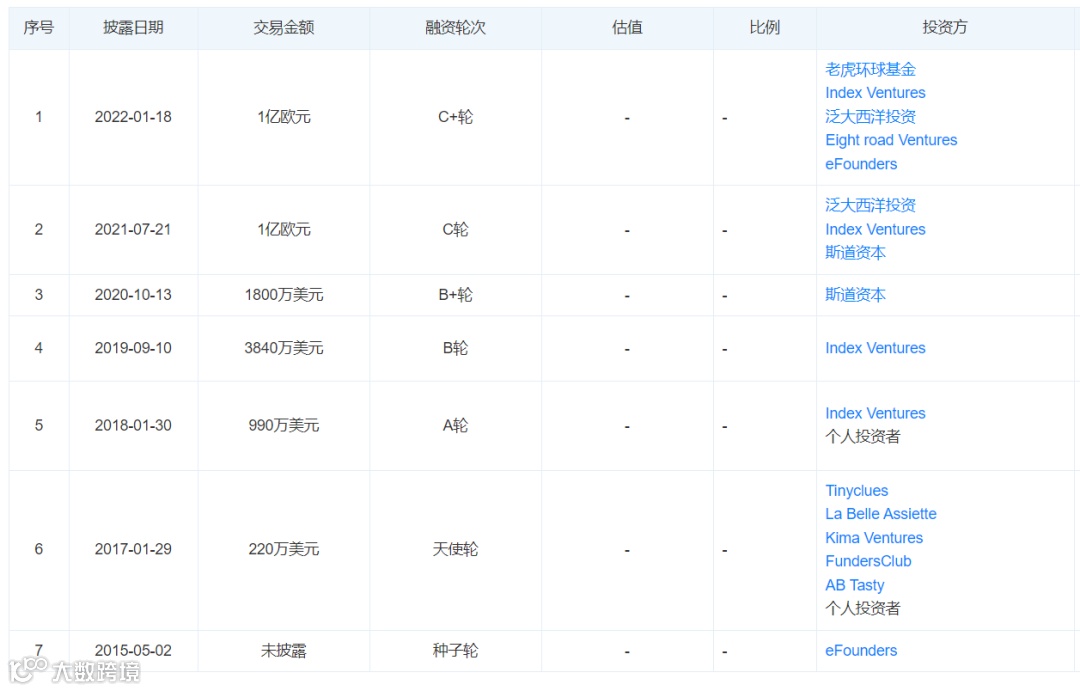Click the 220万美元 amount cell
Viewport: 1080px width, 691px height.
[x=284, y=550]
